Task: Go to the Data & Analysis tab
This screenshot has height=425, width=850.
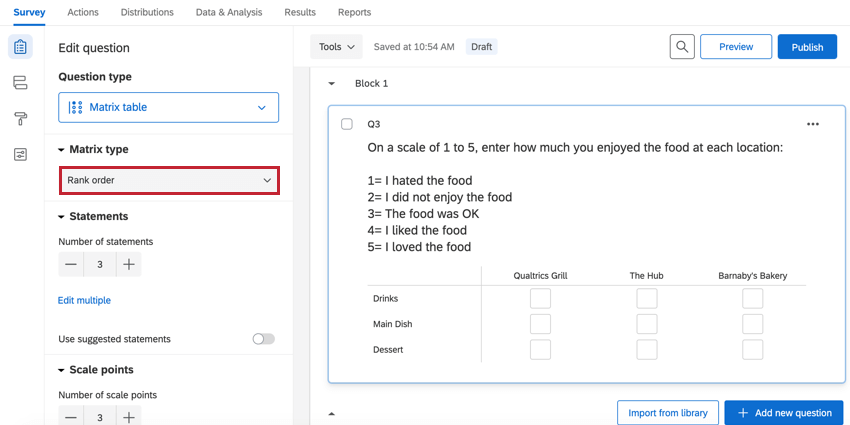Action: click(229, 12)
